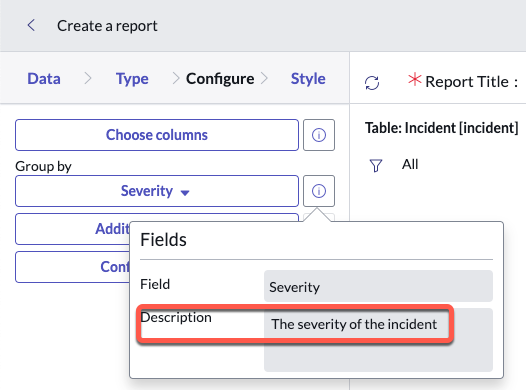
Task: Click the partially hidden Addit... button
Action: point(72,229)
